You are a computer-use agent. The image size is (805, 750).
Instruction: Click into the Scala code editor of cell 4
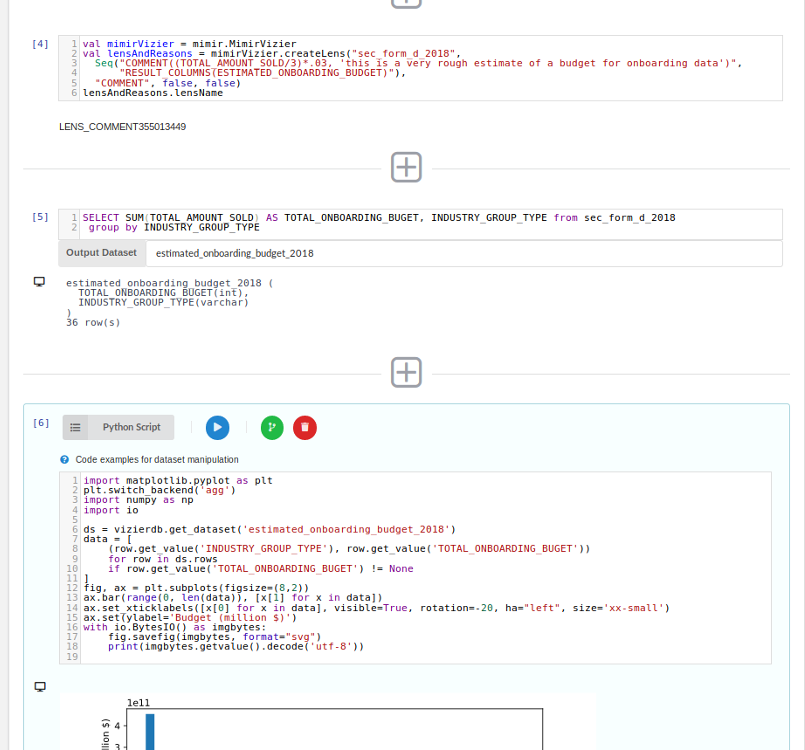420,68
